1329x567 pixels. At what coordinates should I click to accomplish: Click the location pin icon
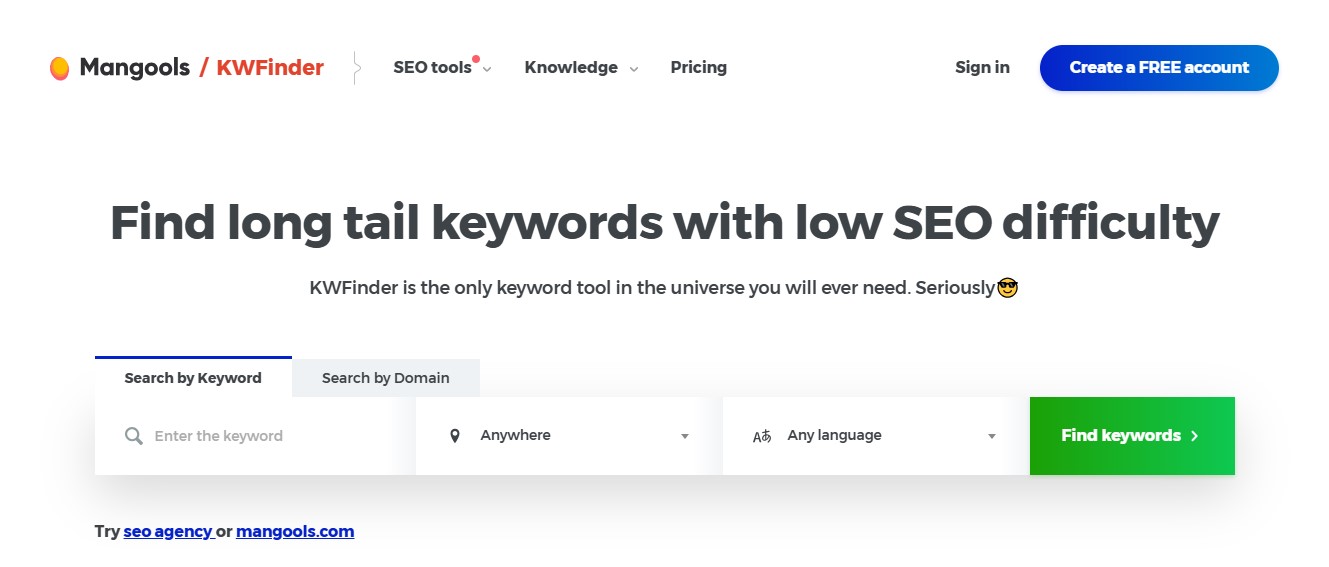coord(455,436)
